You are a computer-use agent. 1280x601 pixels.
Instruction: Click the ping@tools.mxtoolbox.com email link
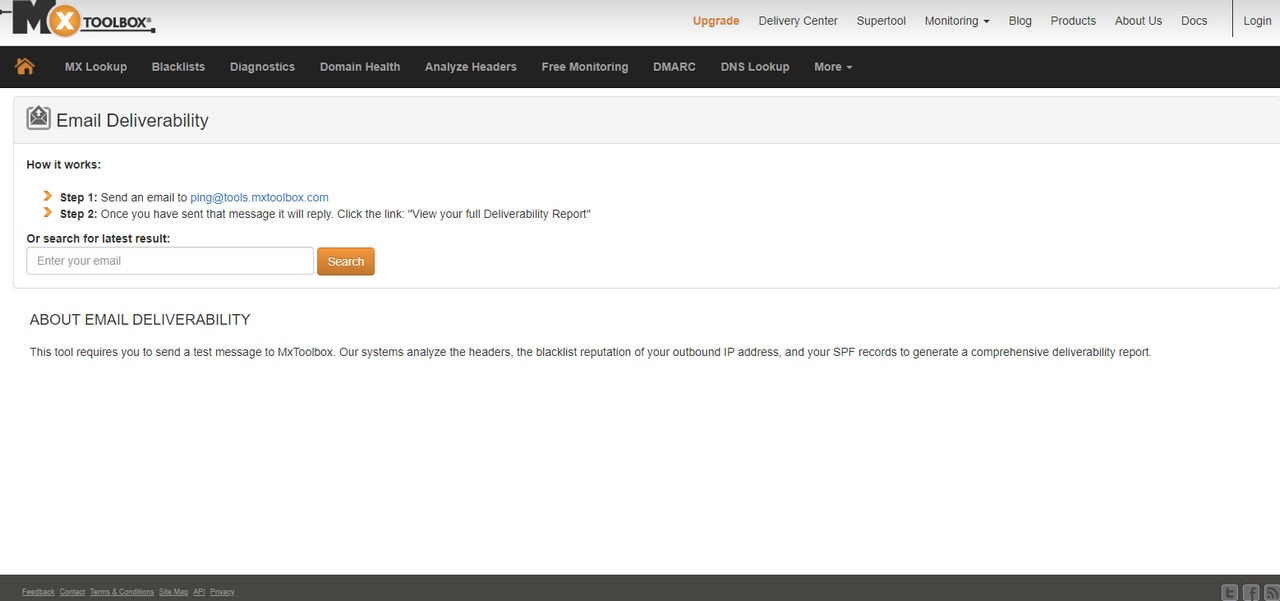point(259,198)
